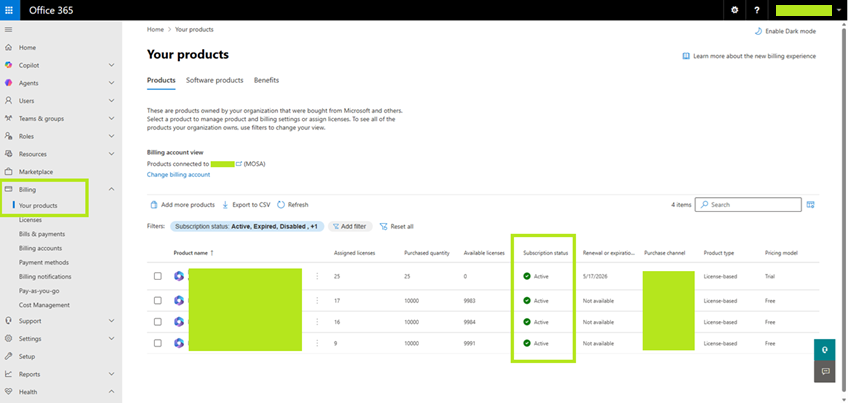Expand the Roles menu chevron
Viewport: 848px width, 403px height.
coord(111,136)
